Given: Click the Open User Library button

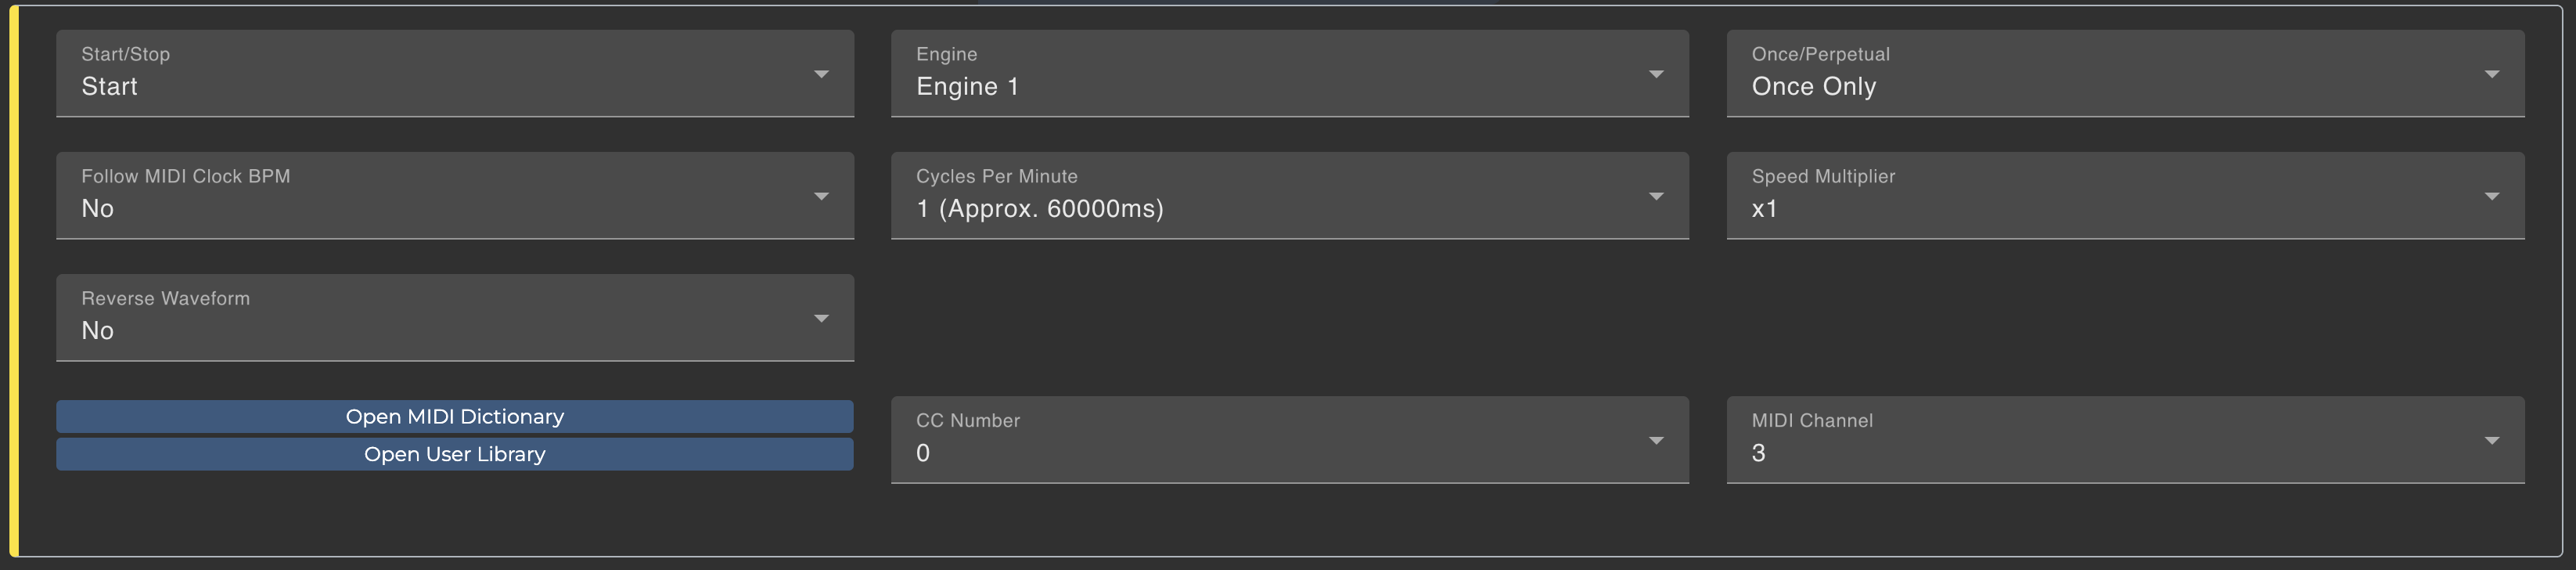Looking at the screenshot, I should [454, 454].
